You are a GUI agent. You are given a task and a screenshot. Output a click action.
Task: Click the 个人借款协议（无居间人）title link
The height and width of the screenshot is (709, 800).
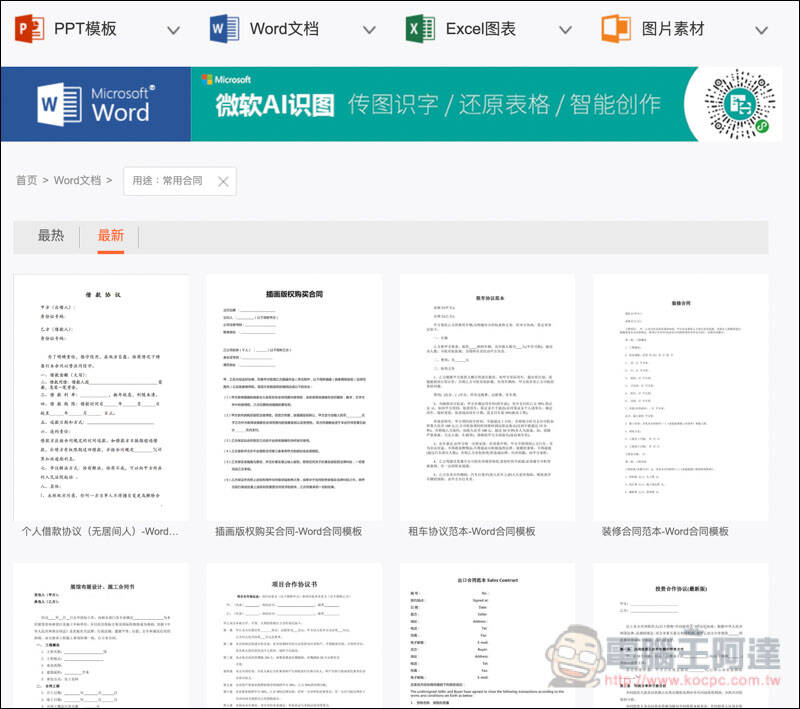point(100,531)
